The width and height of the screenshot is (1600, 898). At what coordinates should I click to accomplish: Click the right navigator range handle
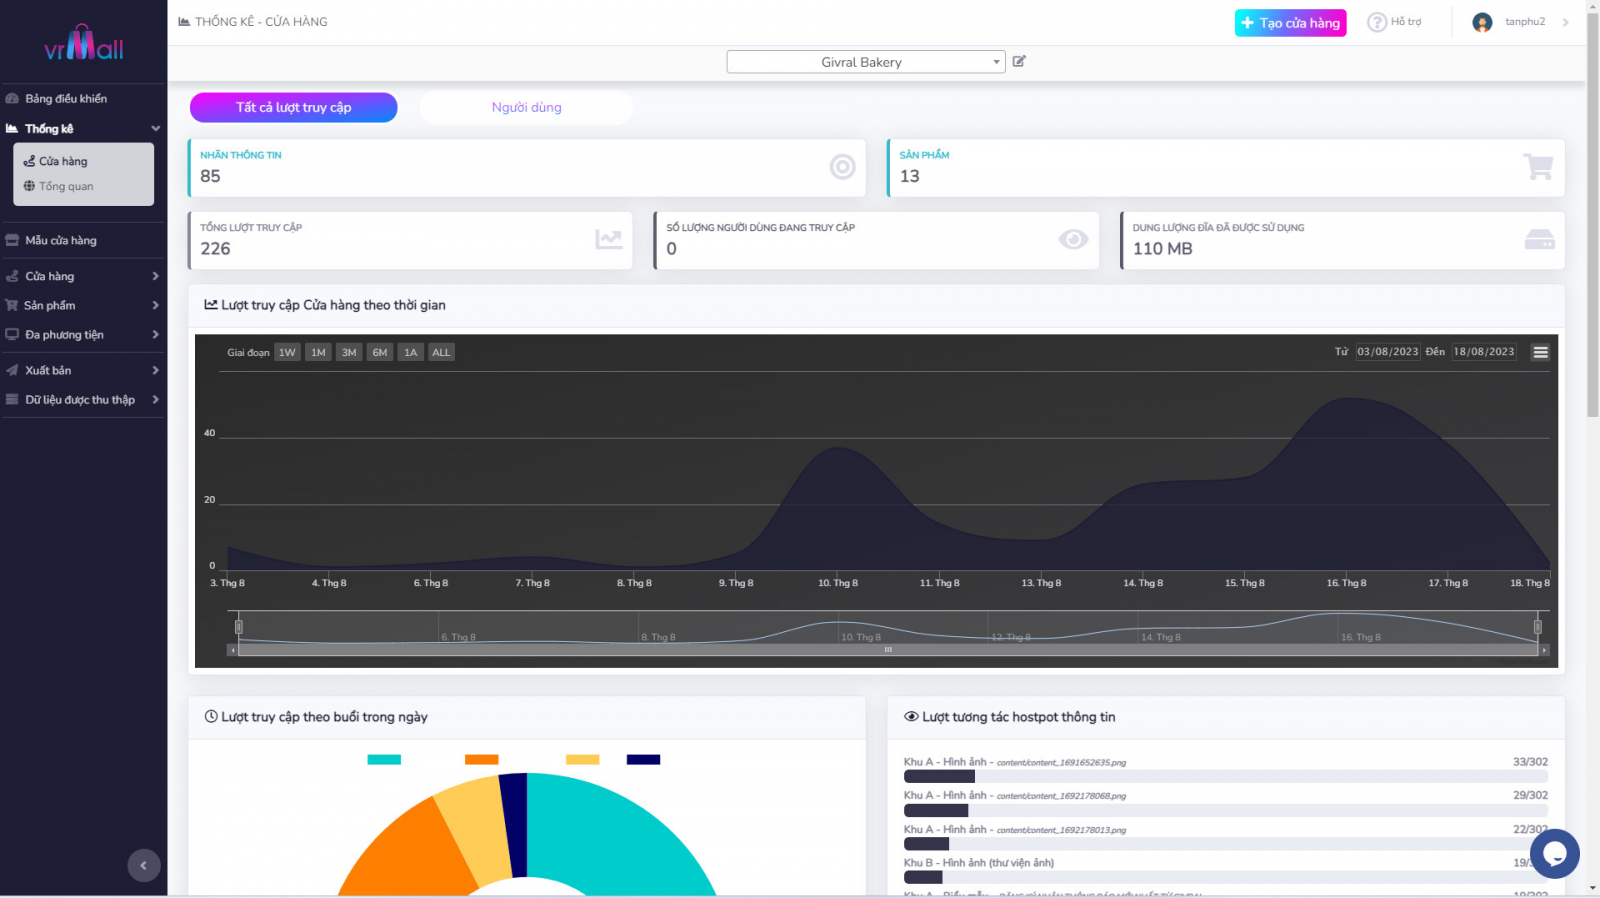pos(1537,627)
